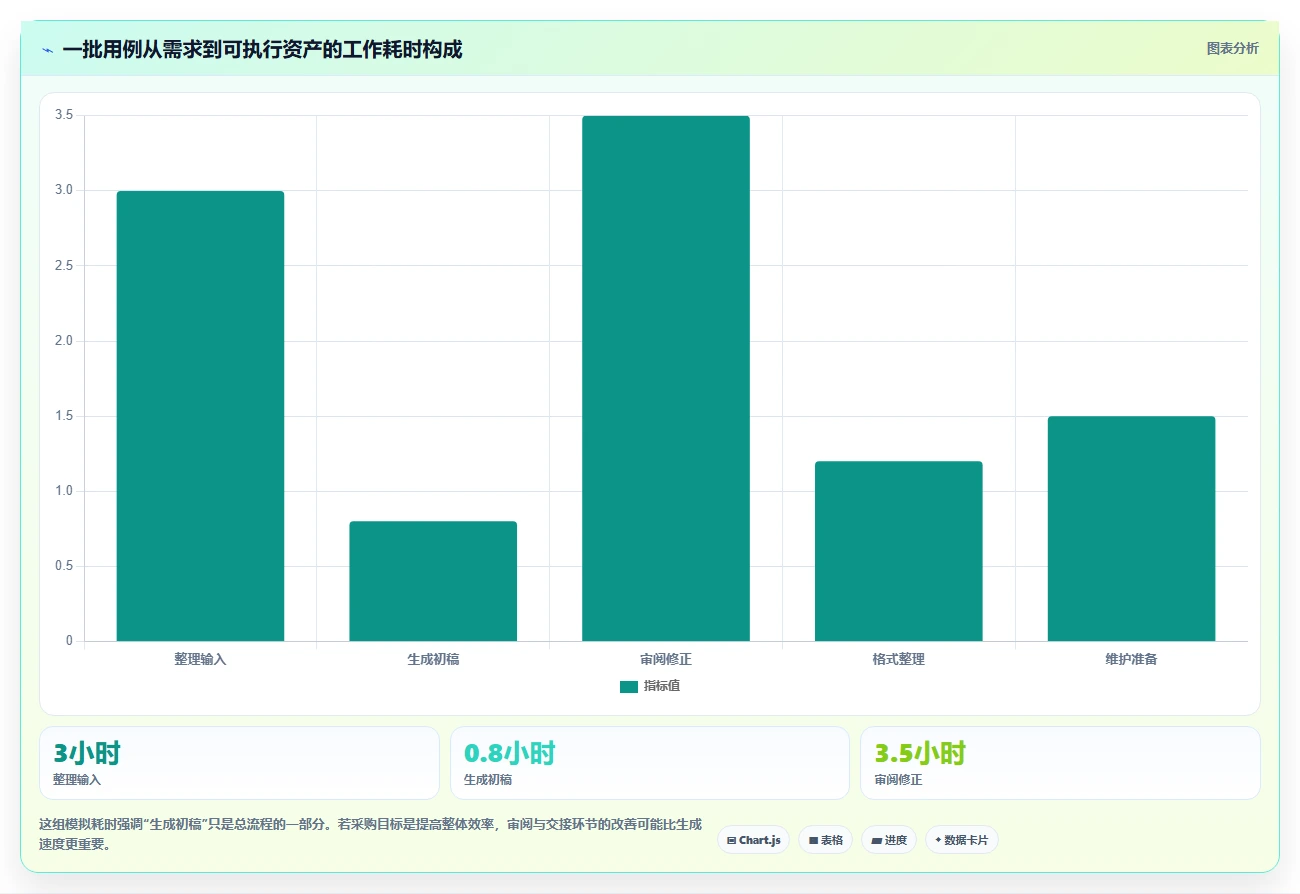
Task: Click the 整理输入 bar in chart
Action: [200, 416]
